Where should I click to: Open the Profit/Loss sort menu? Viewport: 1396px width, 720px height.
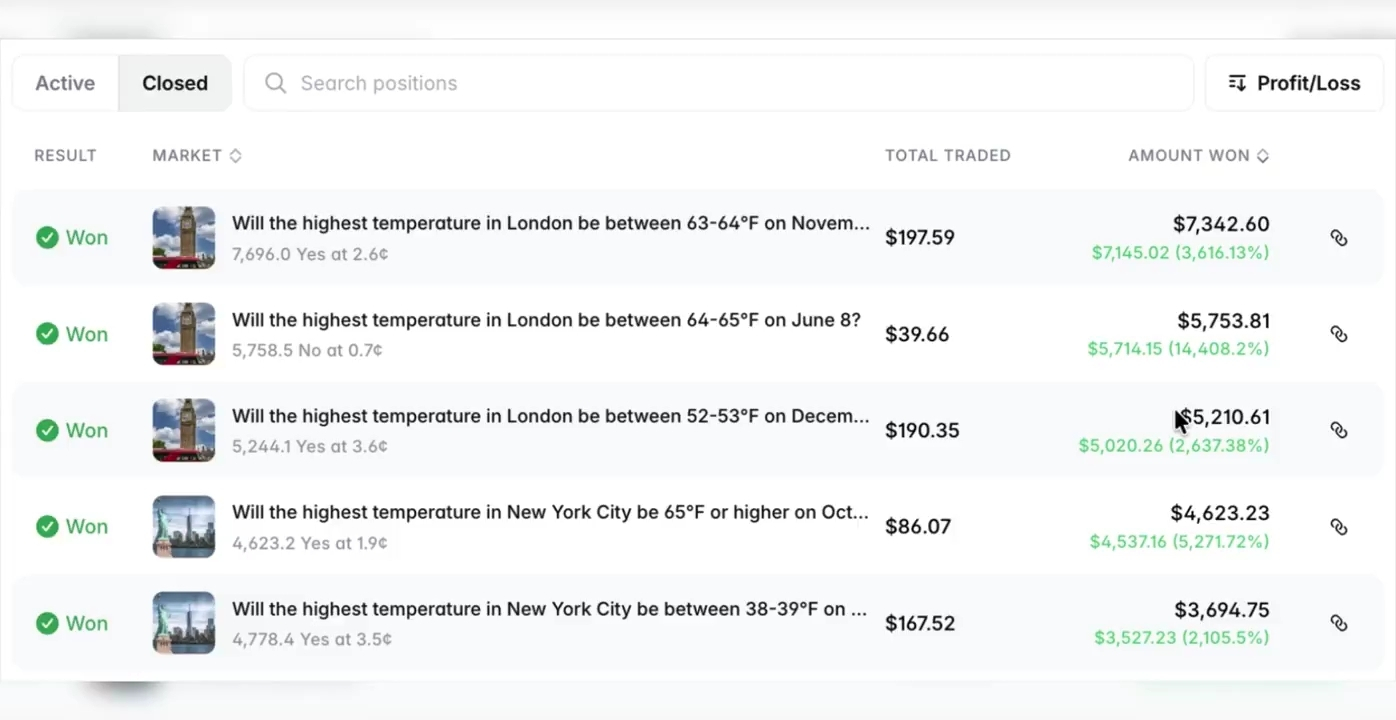tap(1294, 83)
